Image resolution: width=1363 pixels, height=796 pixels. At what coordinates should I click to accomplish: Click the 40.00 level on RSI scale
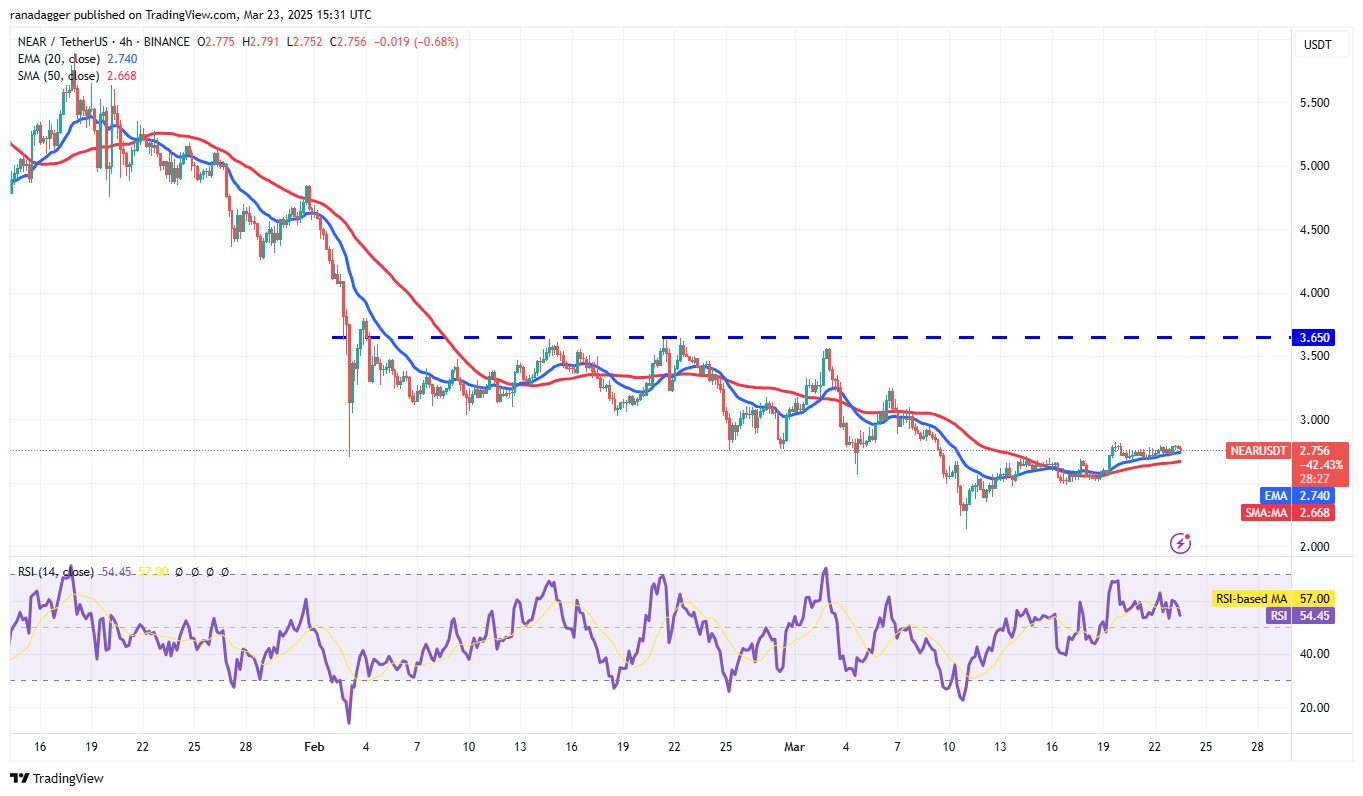(x=1312, y=653)
